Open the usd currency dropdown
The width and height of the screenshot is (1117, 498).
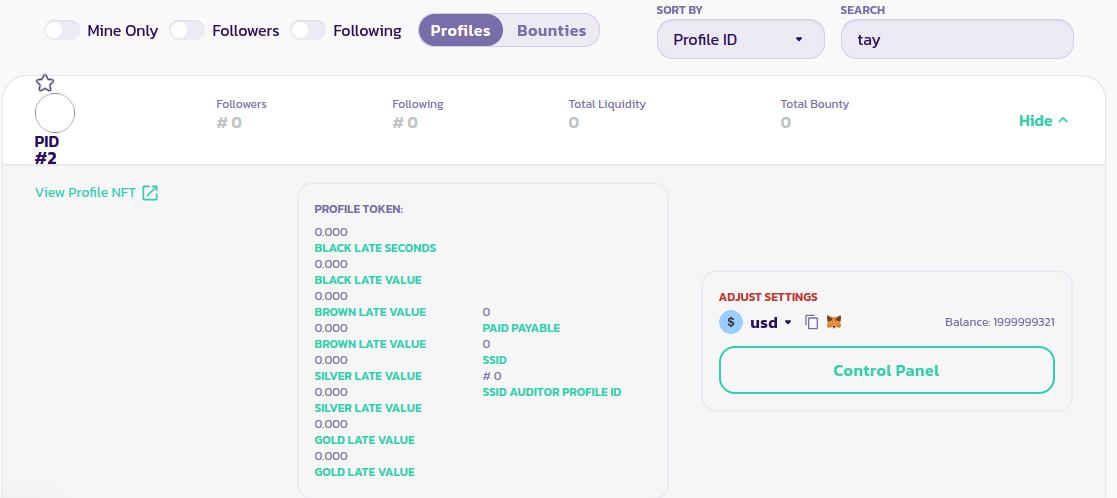point(771,322)
